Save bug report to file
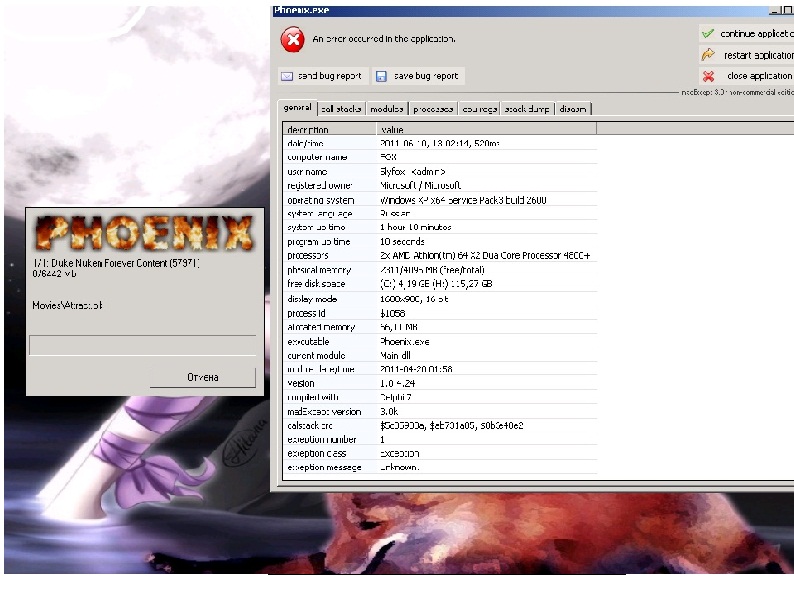This screenshot has height=594, width=794. pyautogui.click(x=418, y=76)
